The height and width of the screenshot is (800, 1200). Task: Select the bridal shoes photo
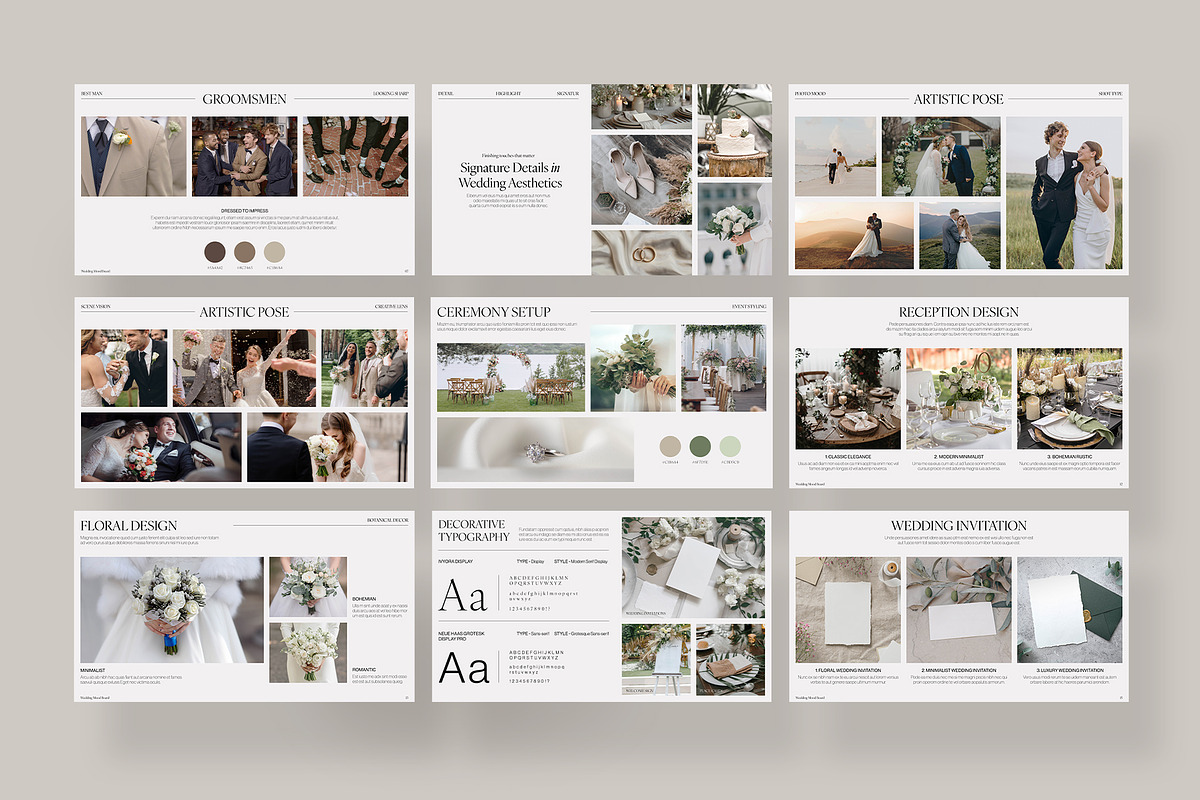pos(641,179)
